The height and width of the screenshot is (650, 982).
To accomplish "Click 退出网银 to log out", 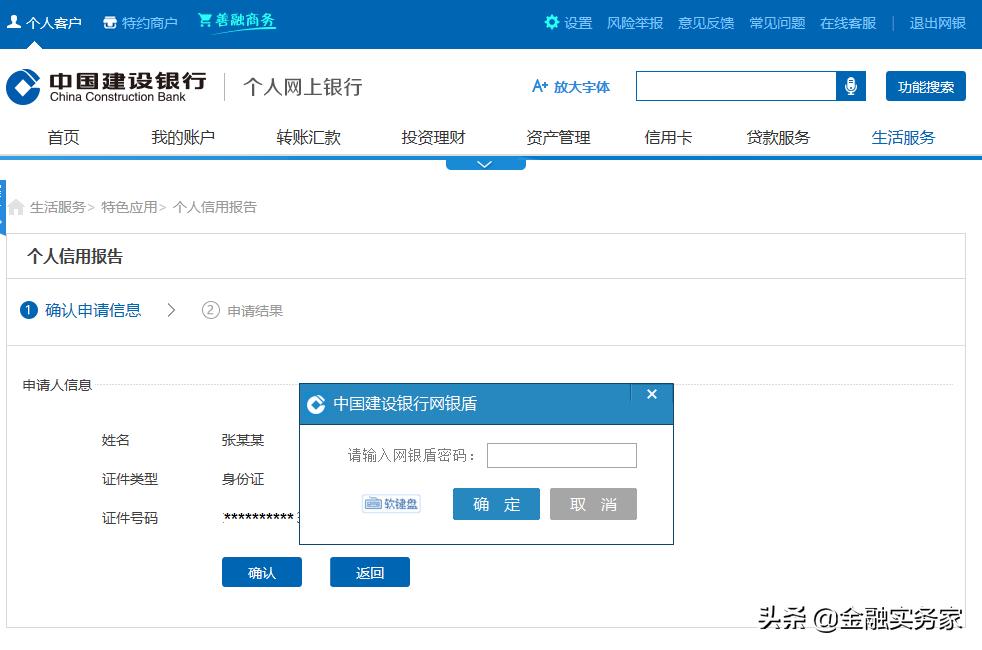I will (x=936, y=22).
